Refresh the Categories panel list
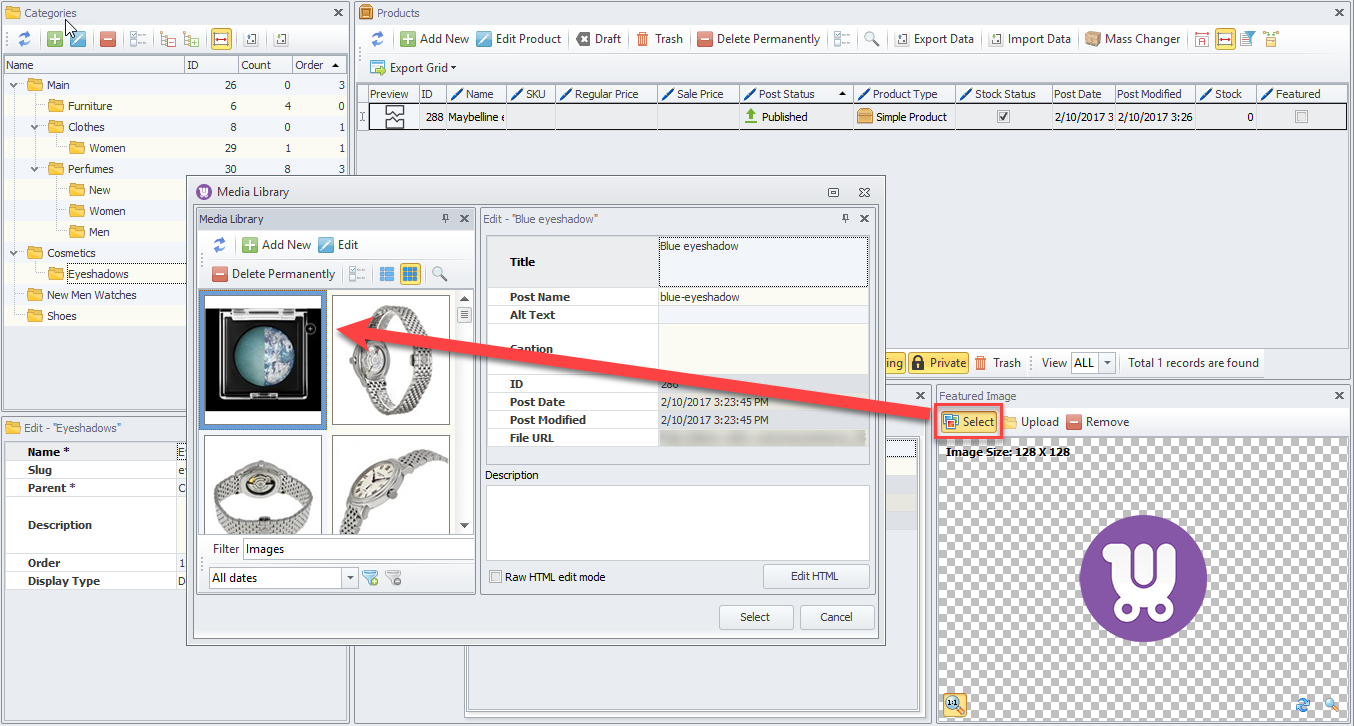 [x=25, y=39]
